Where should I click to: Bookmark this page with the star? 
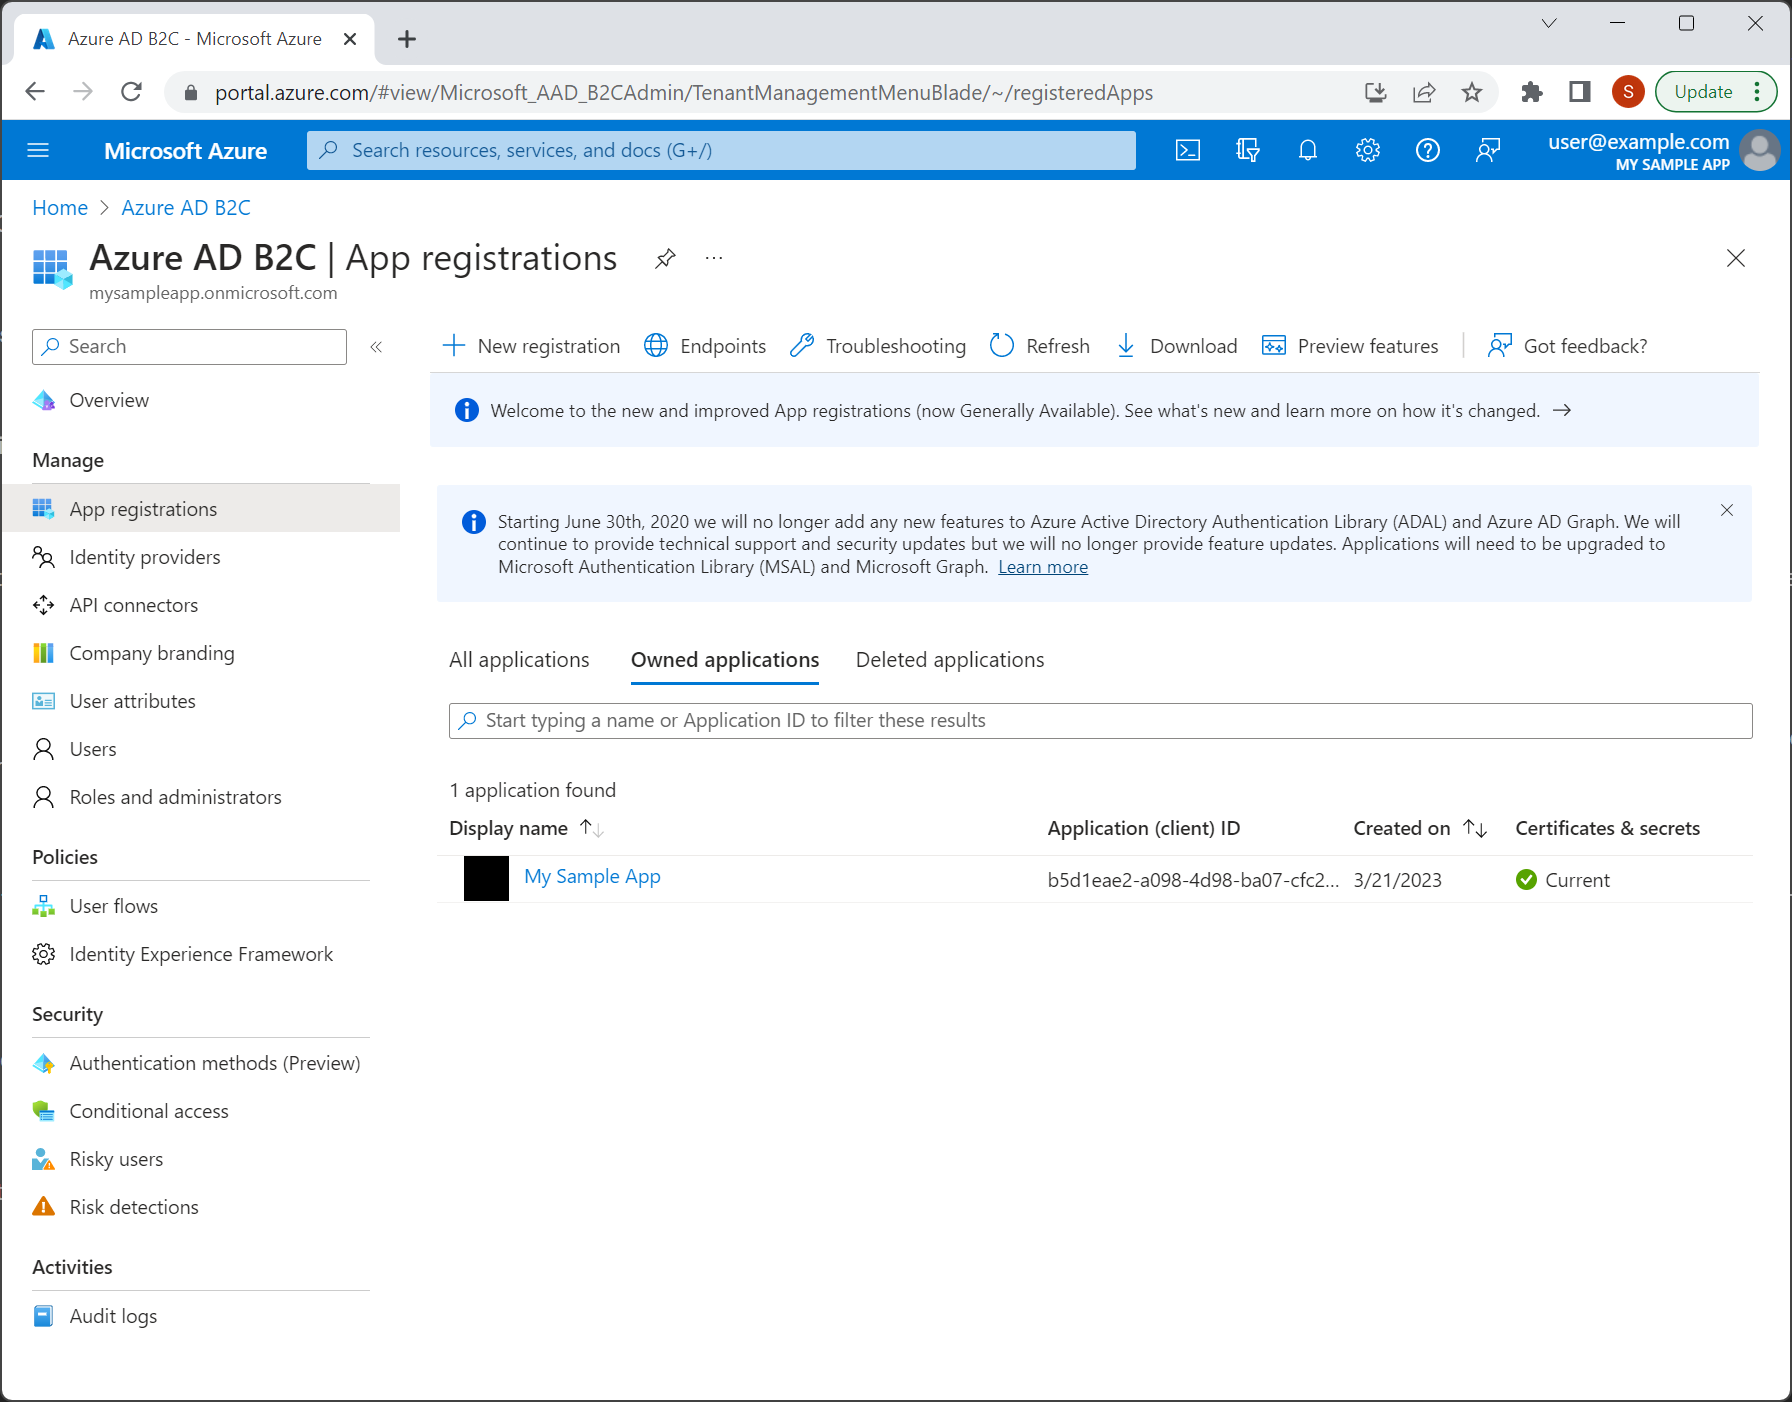1471,92
